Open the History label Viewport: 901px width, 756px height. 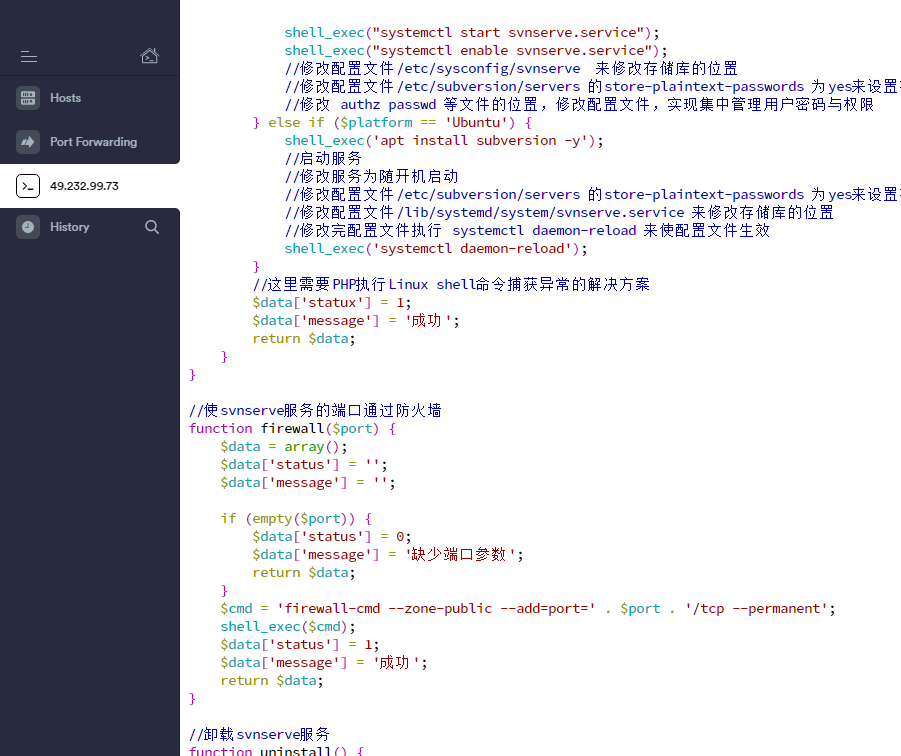tap(69, 227)
